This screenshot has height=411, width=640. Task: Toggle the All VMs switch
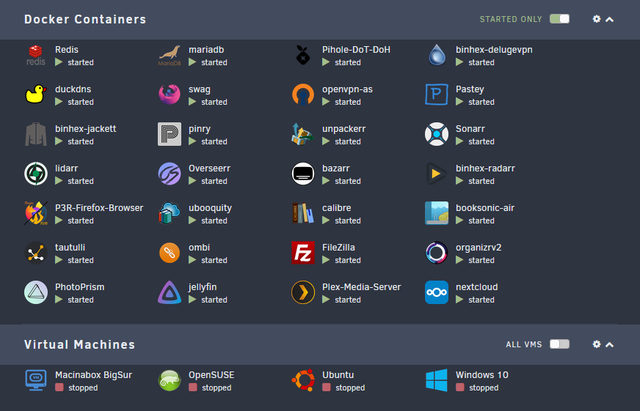pos(559,344)
